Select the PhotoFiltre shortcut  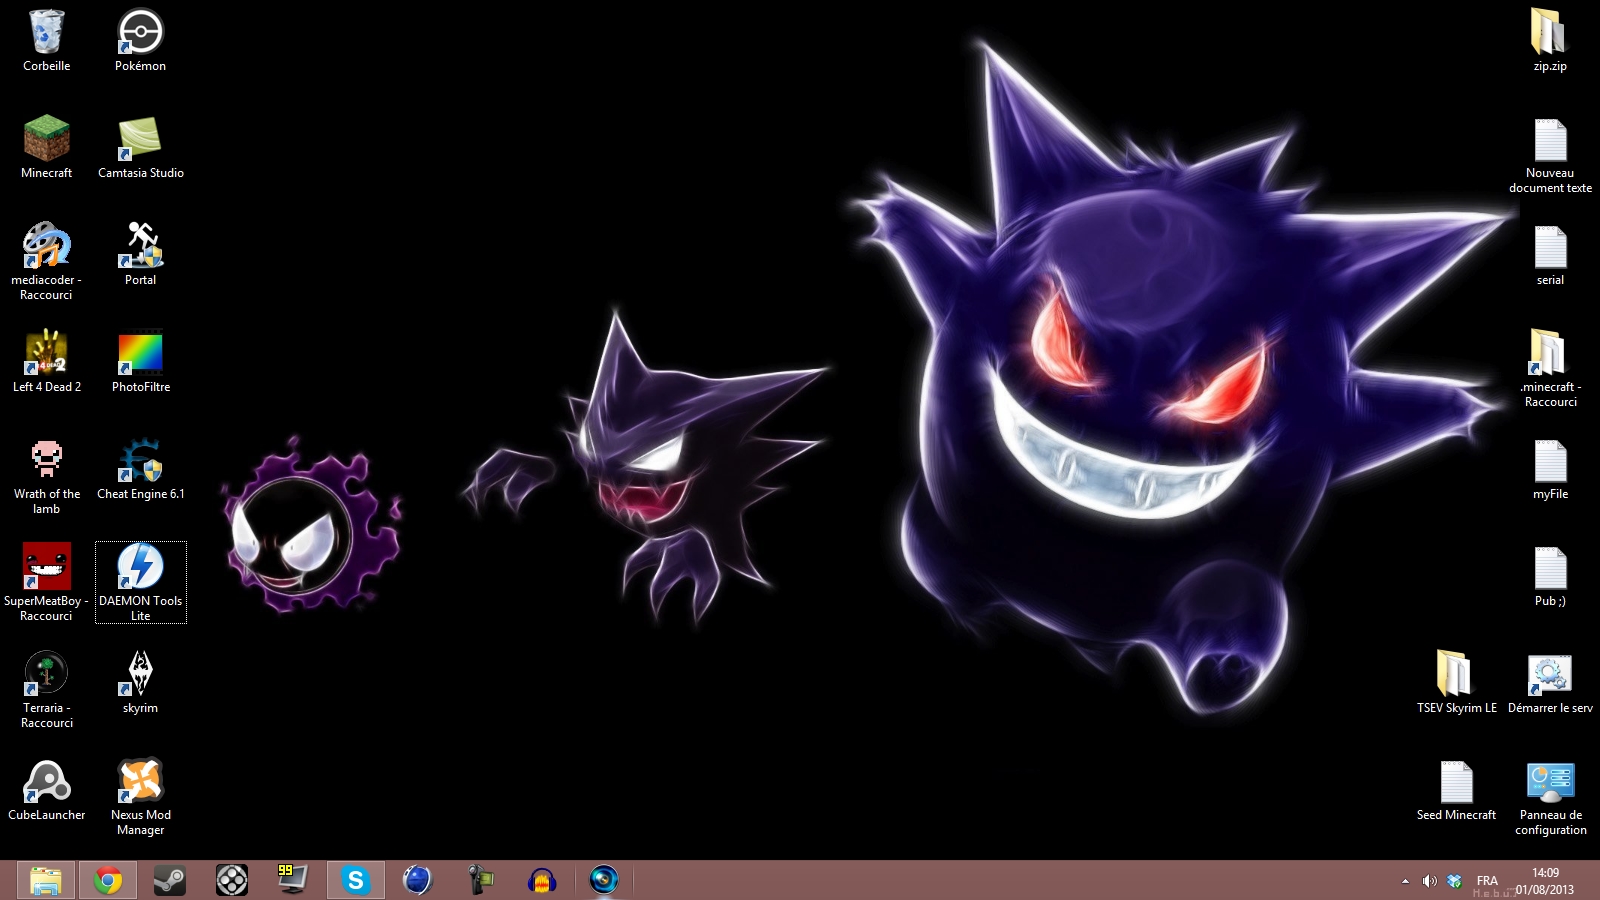click(140, 361)
